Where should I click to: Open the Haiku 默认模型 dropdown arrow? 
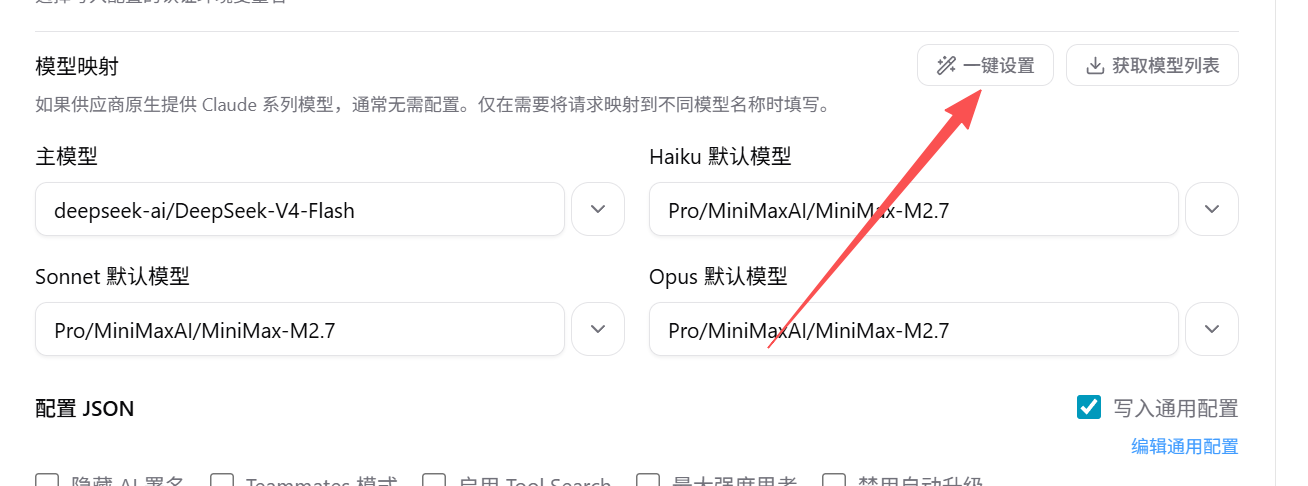tap(1212, 209)
